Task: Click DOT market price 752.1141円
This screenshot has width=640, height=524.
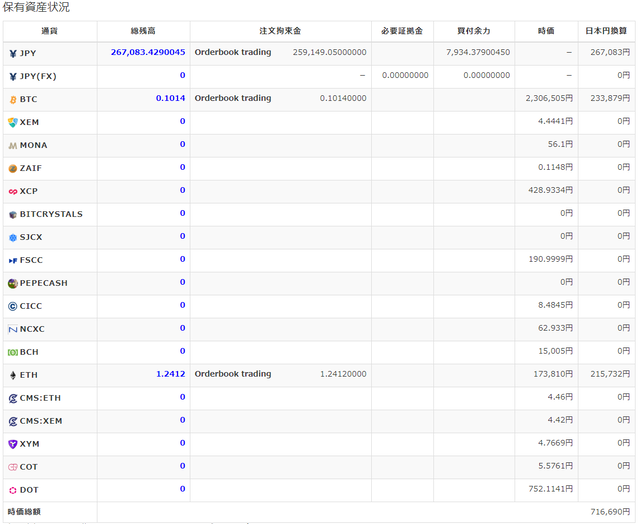Action: pos(550,489)
